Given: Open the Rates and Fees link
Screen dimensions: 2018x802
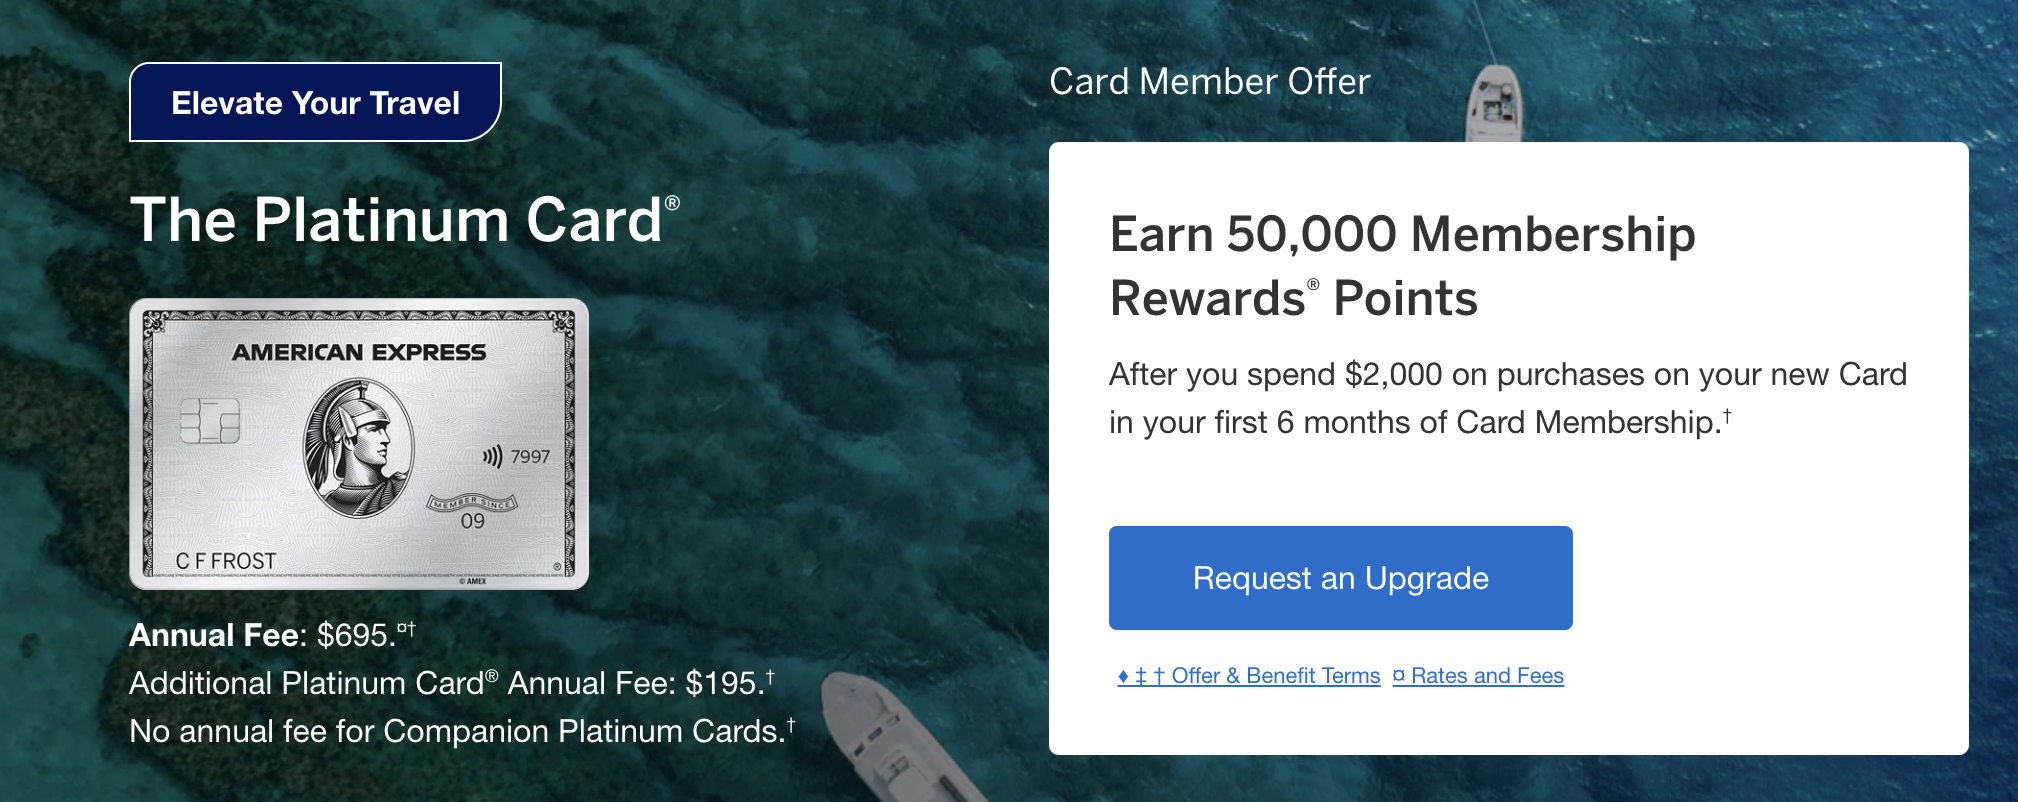Looking at the screenshot, I should coord(1478,676).
